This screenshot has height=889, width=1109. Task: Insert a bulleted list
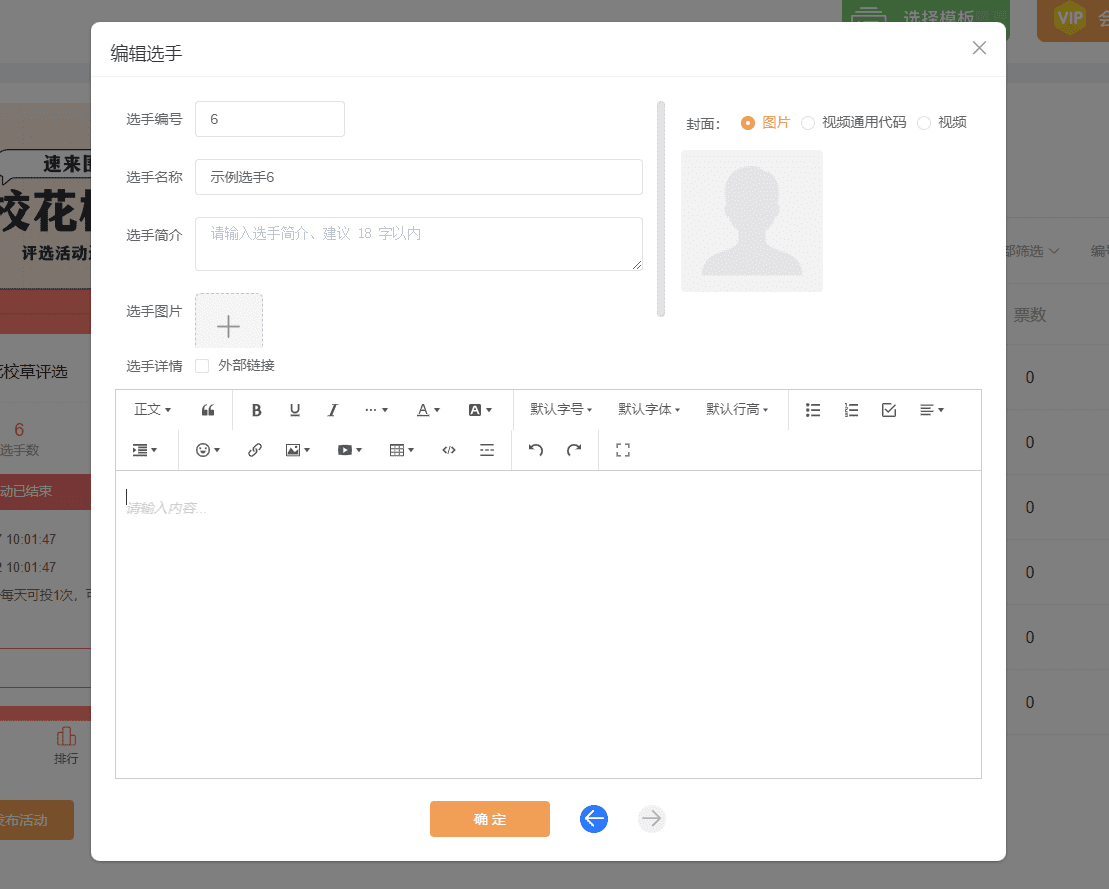(x=813, y=410)
